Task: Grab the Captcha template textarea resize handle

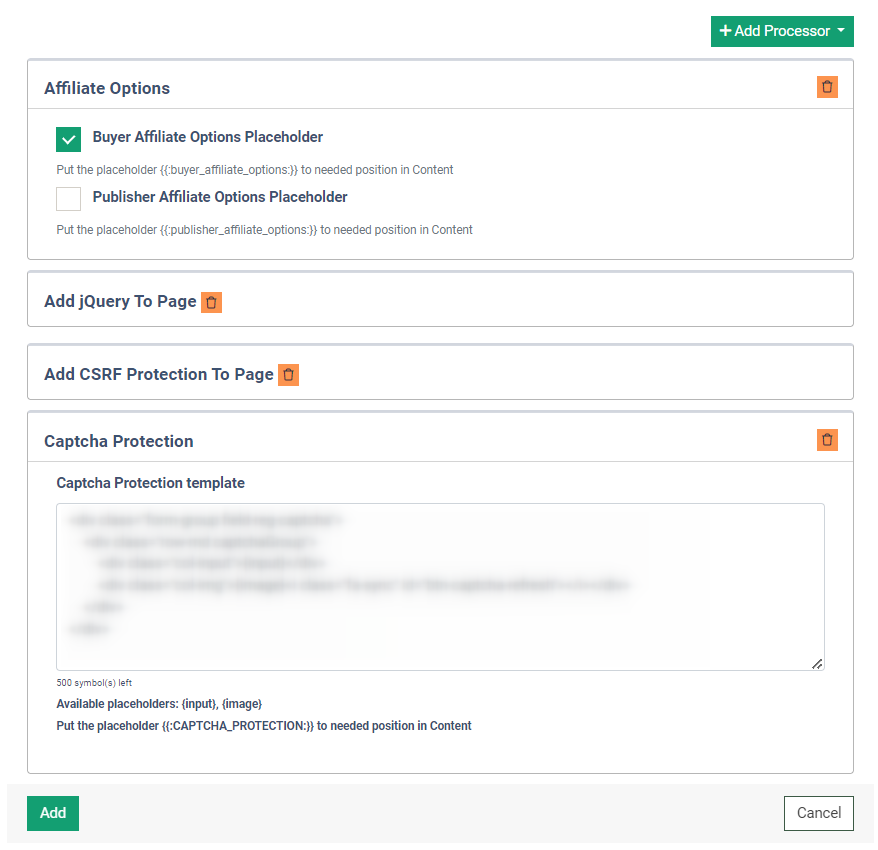Action: [x=817, y=663]
